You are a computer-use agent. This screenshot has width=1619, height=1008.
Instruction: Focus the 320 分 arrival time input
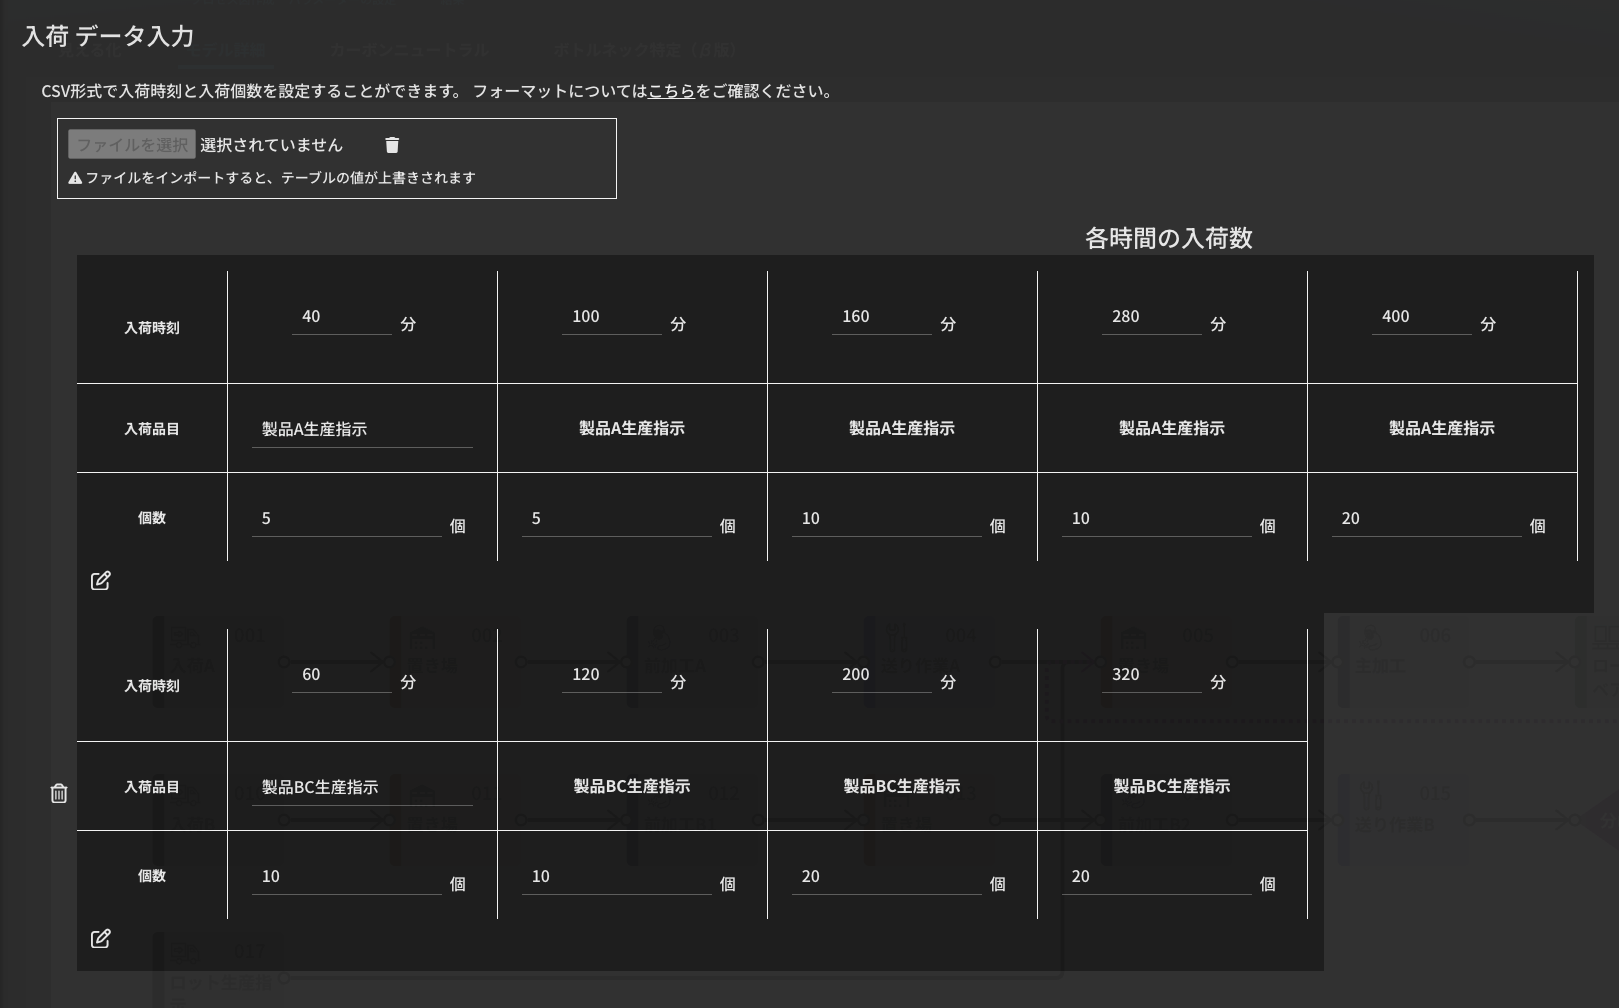(x=1151, y=675)
